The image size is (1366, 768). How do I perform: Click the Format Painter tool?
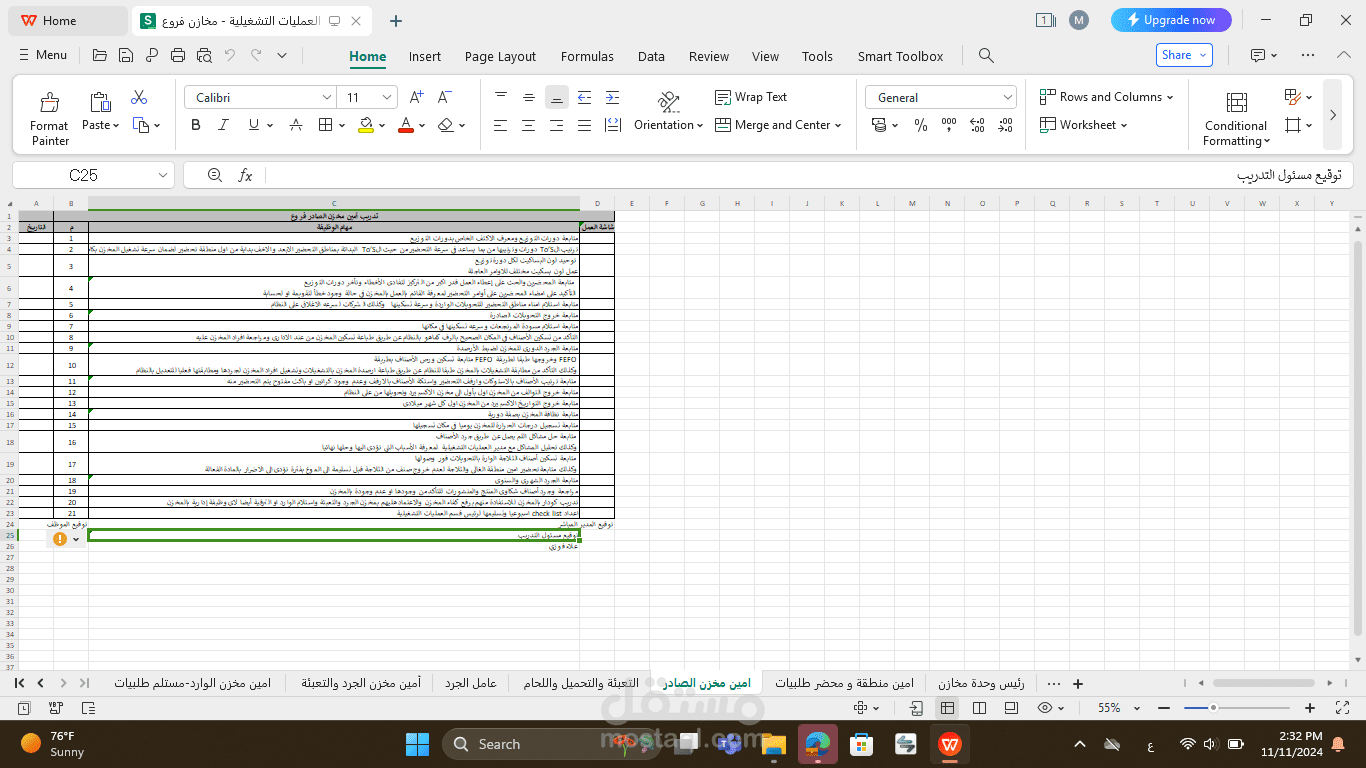point(49,118)
